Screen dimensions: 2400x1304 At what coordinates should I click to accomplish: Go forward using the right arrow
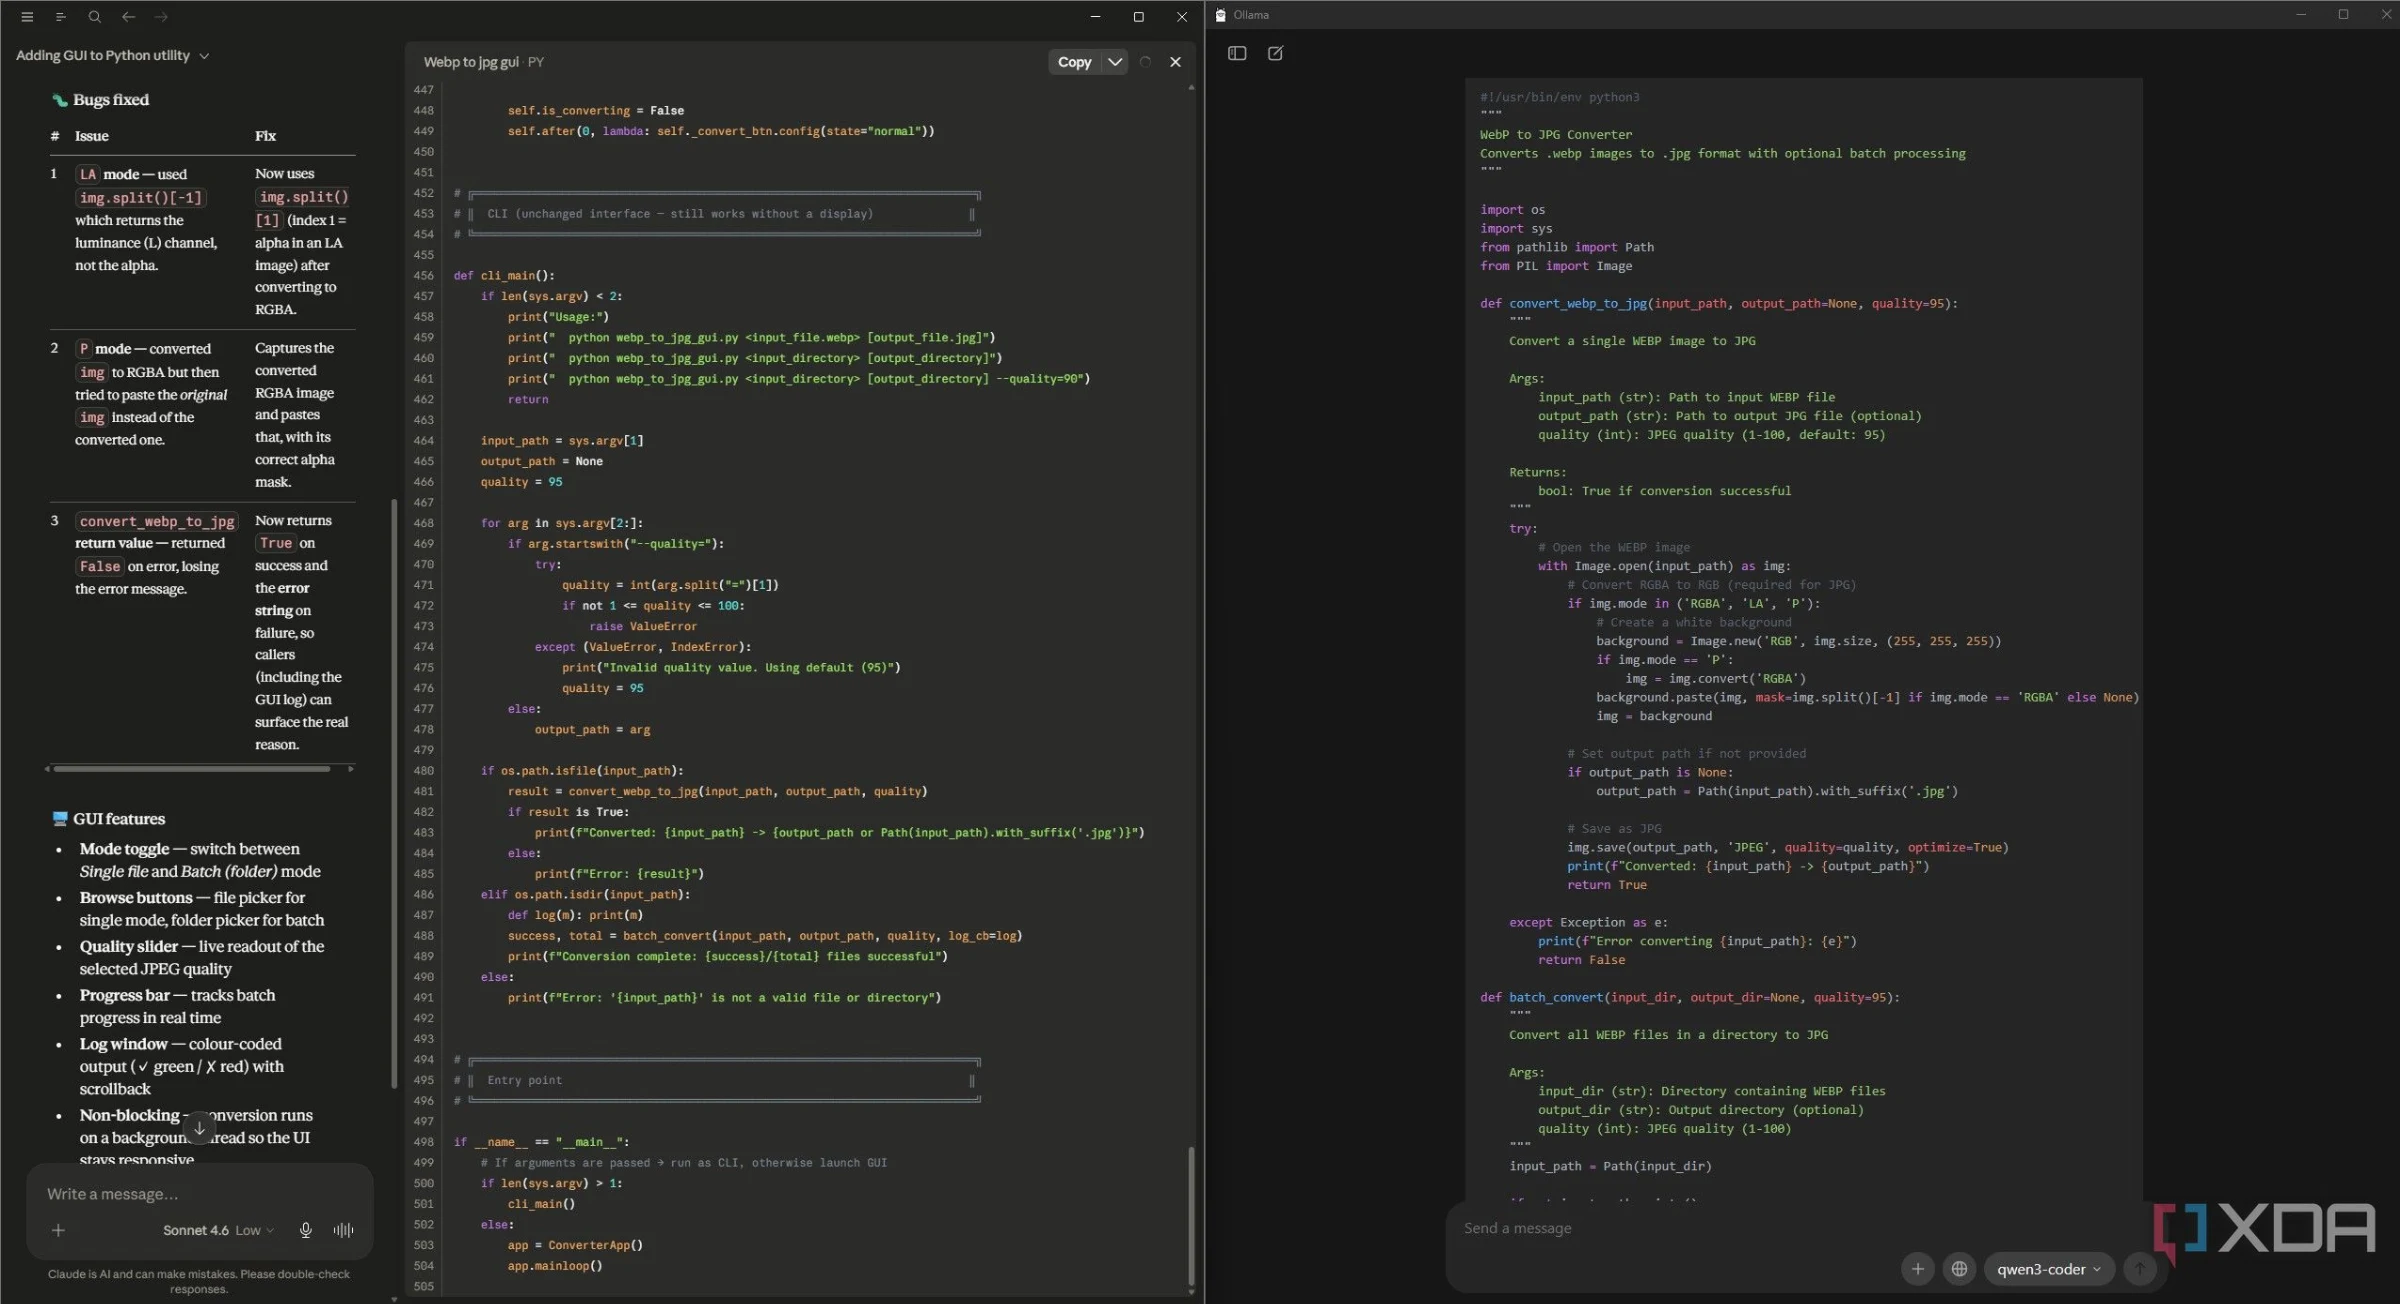click(161, 17)
